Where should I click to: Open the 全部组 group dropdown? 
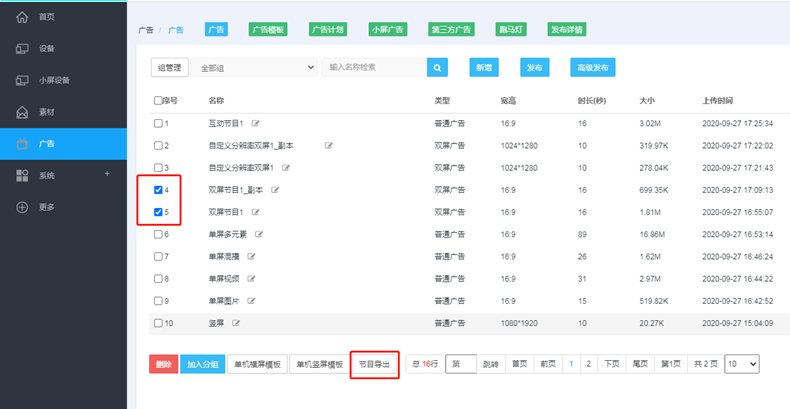coord(256,67)
